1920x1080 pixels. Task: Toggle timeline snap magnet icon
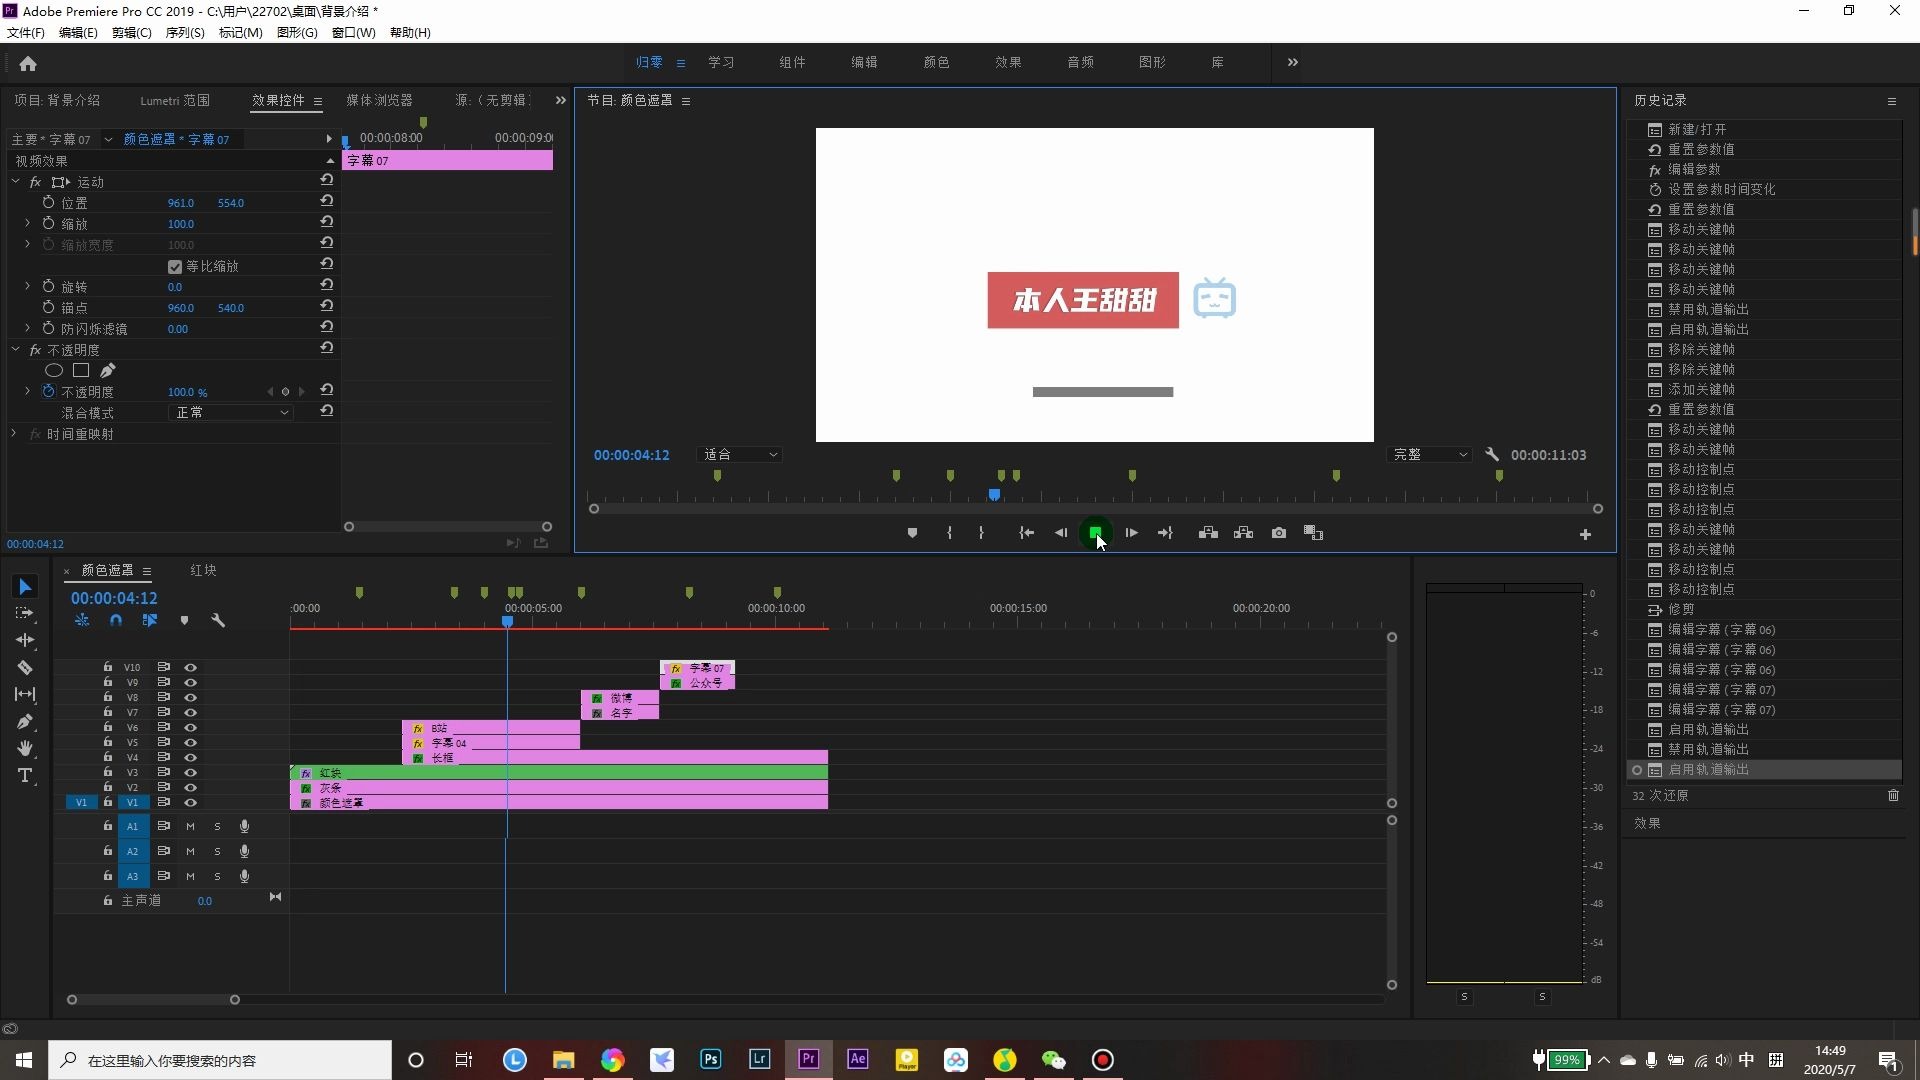coord(116,621)
